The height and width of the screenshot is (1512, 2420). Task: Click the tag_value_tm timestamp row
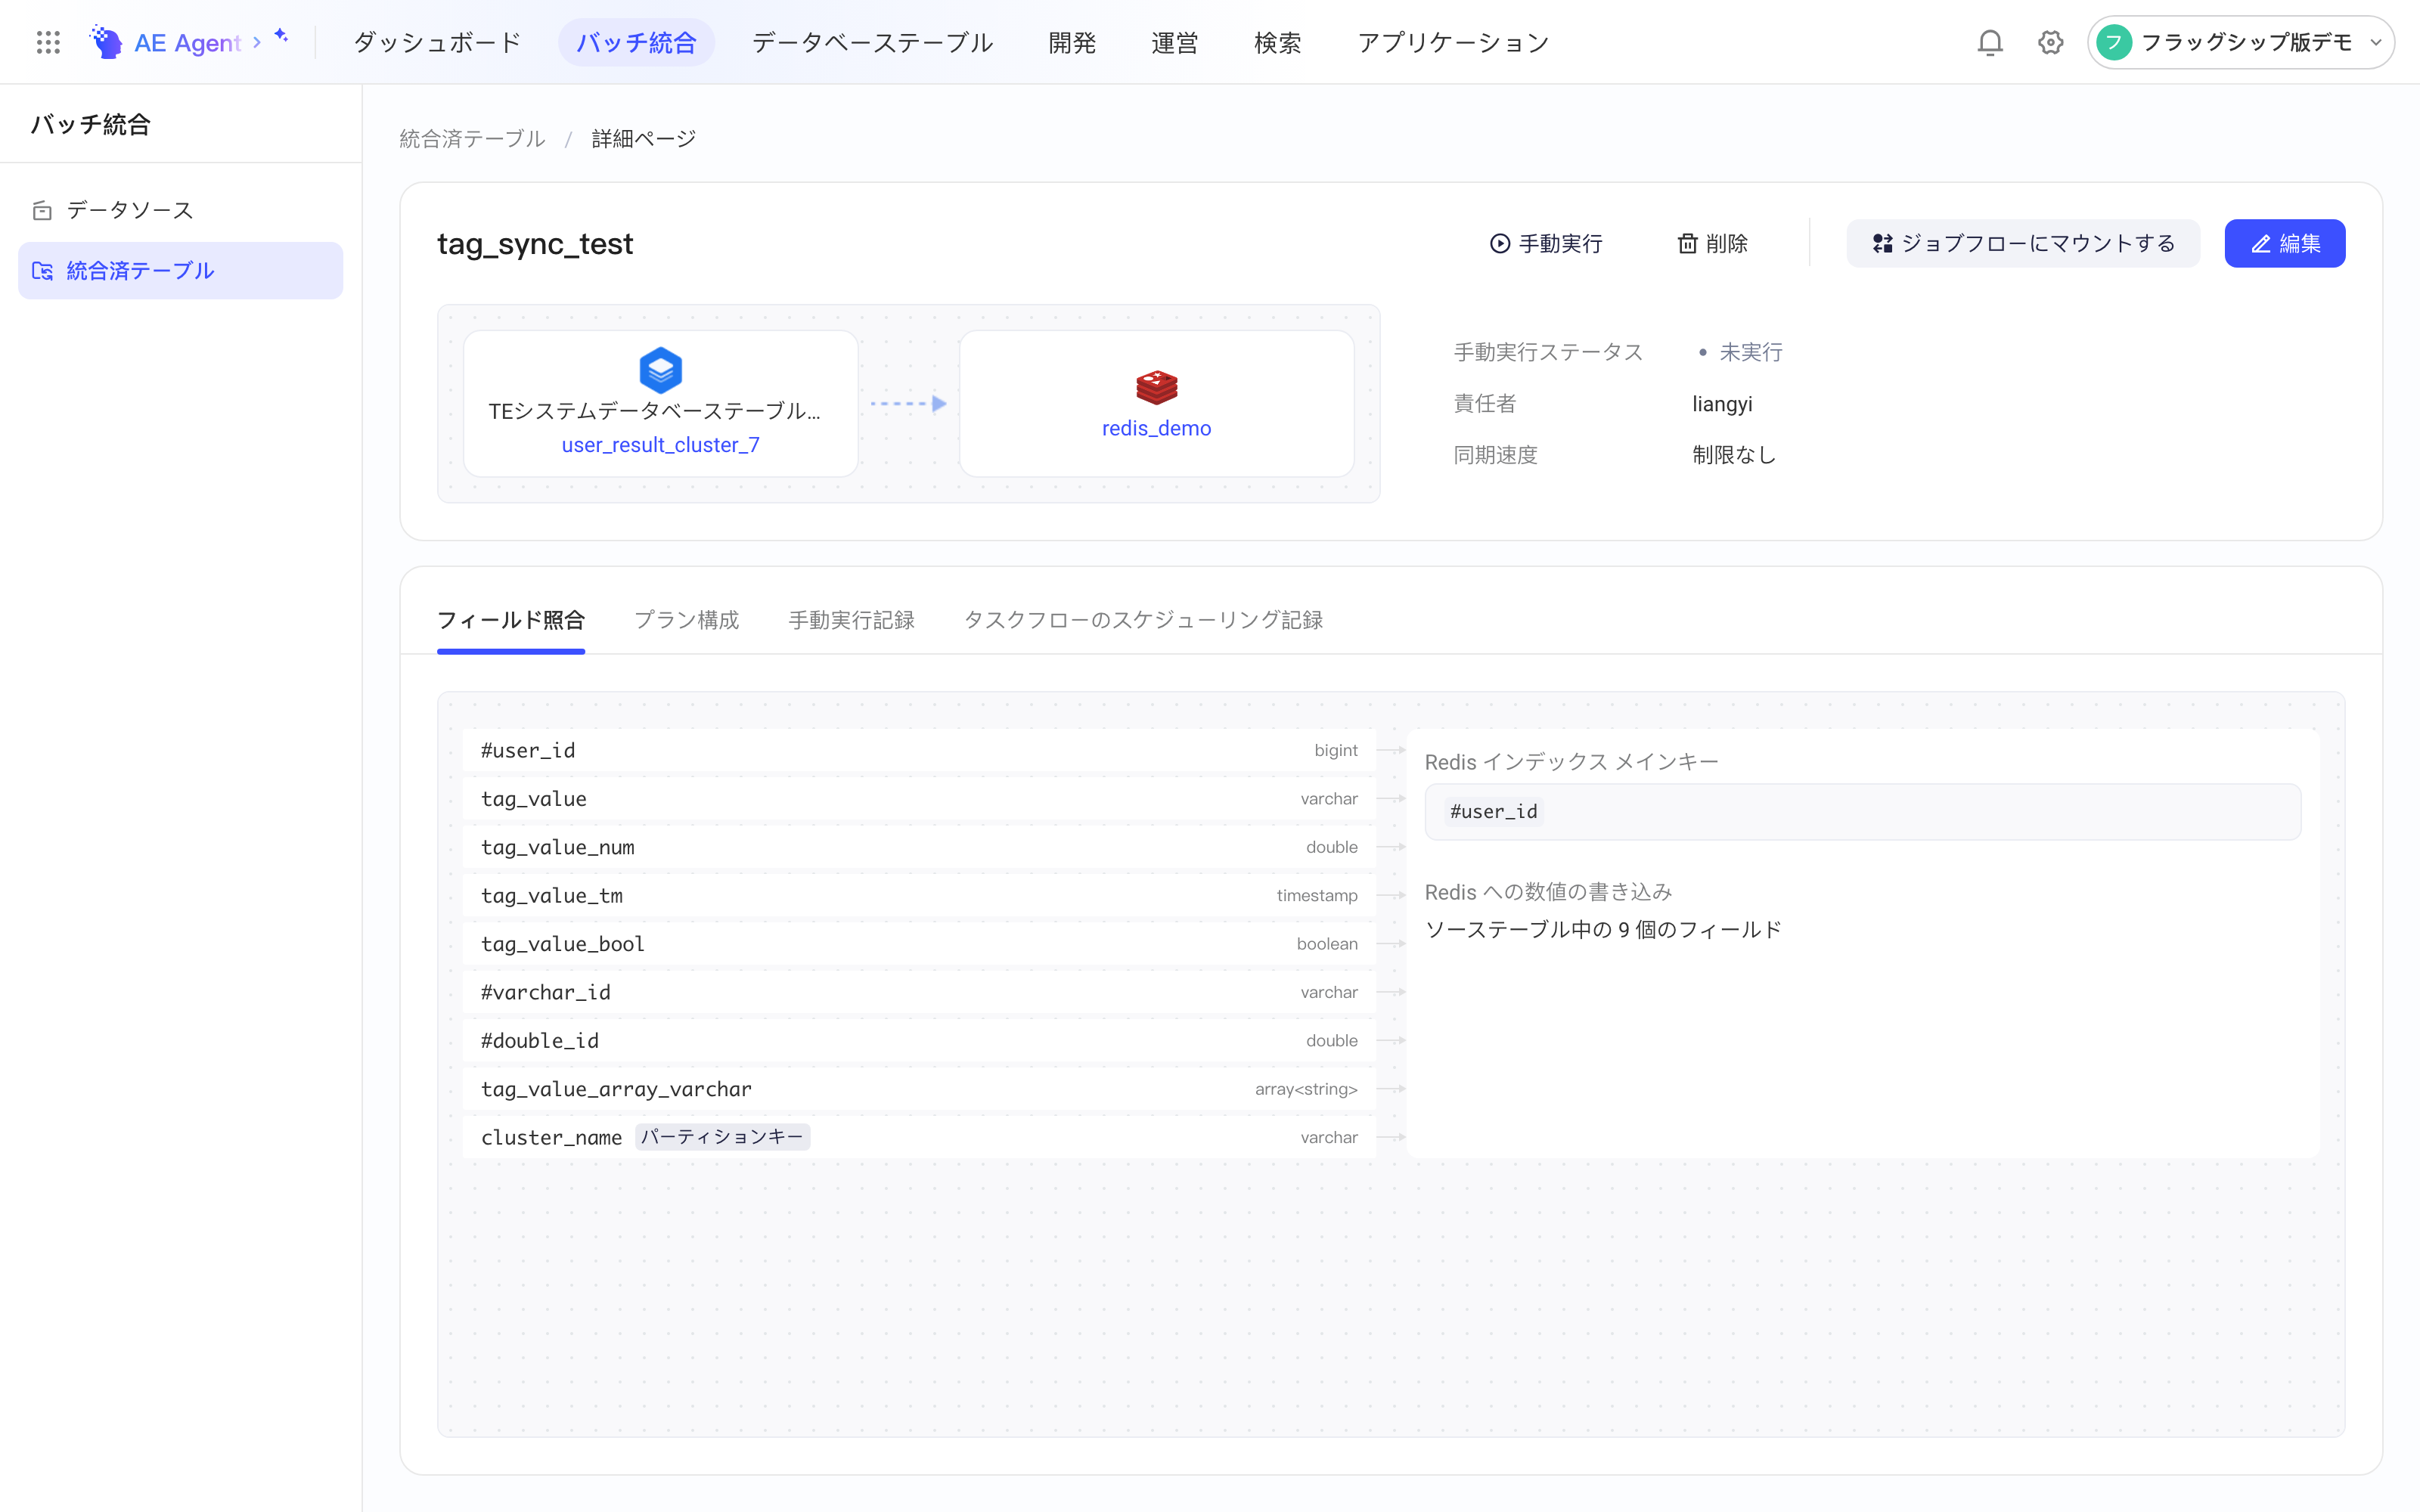918,895
